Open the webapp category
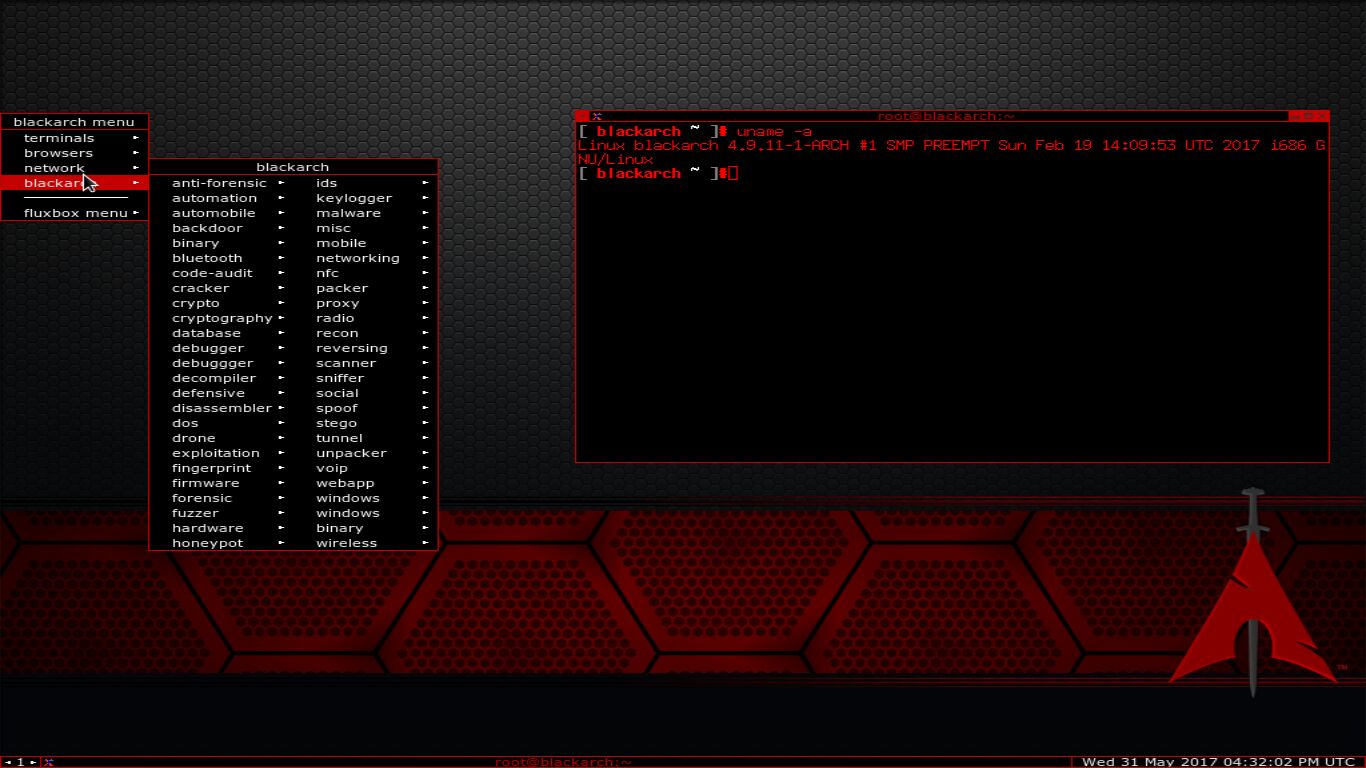 pos(345,483)
